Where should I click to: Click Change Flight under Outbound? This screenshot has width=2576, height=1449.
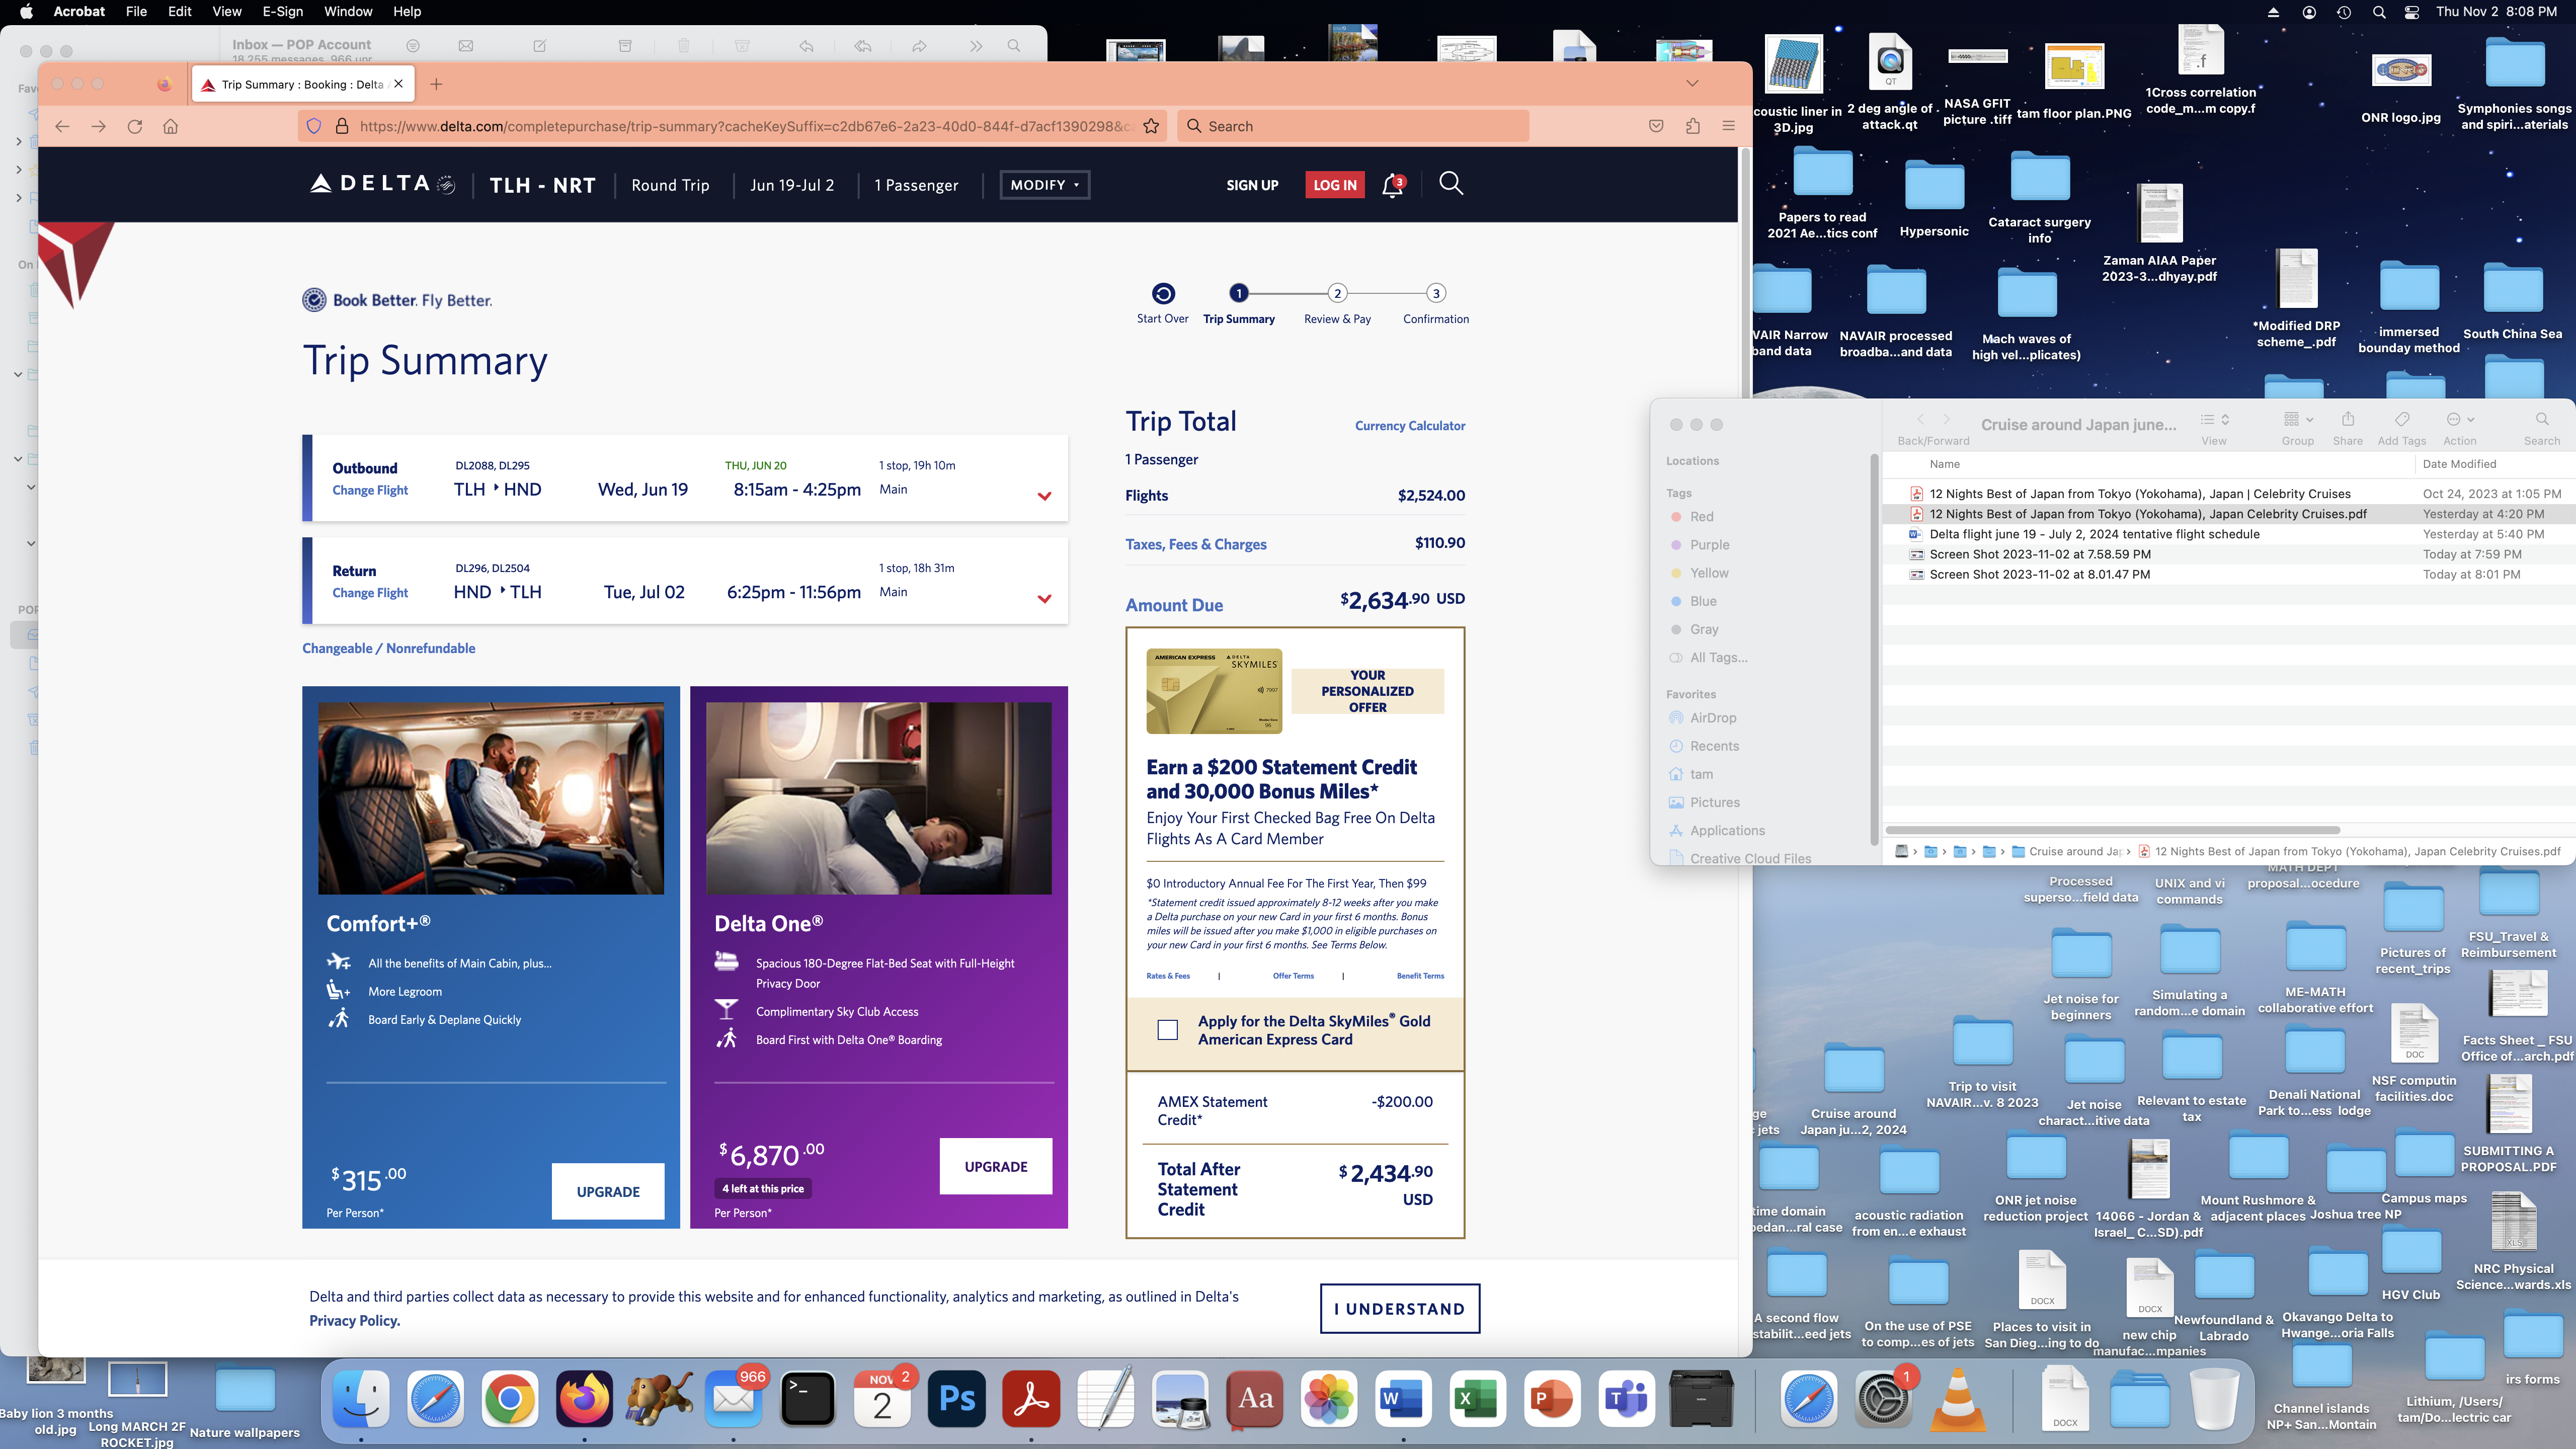370,490
